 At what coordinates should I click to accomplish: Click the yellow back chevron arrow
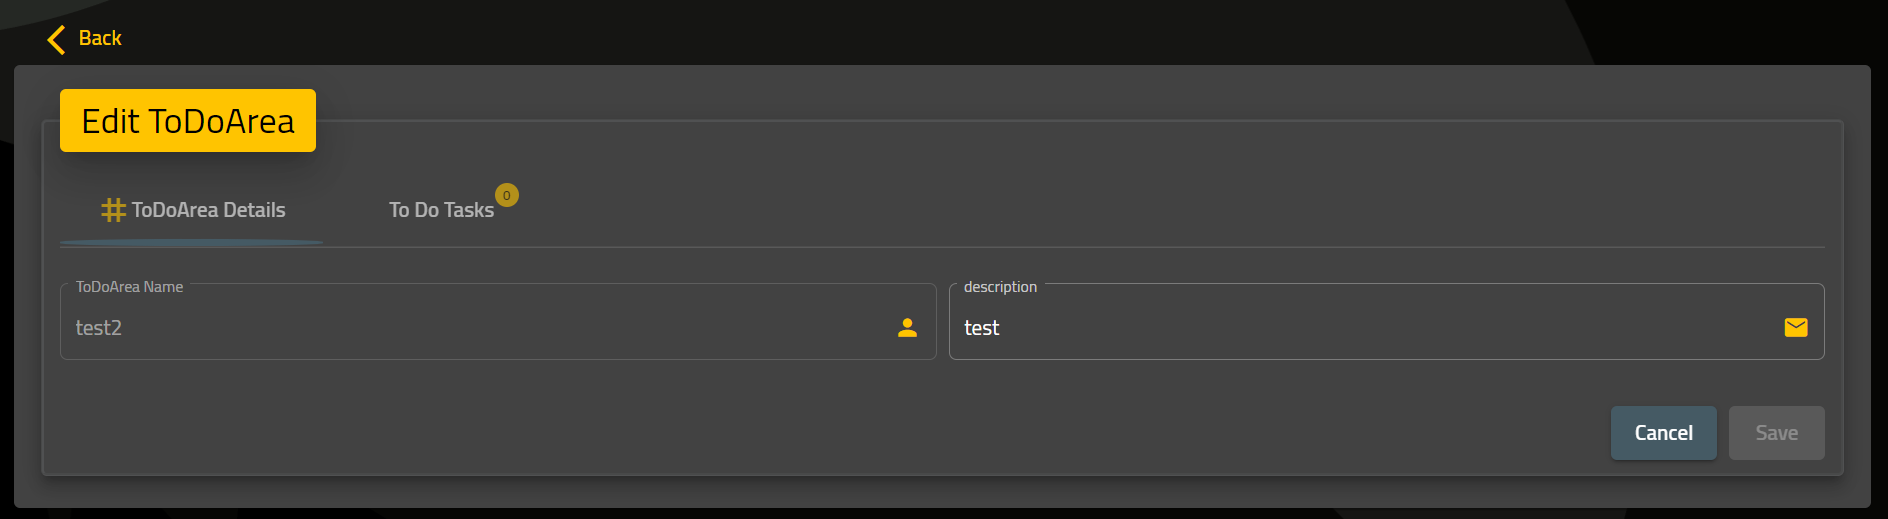point(56,39)
